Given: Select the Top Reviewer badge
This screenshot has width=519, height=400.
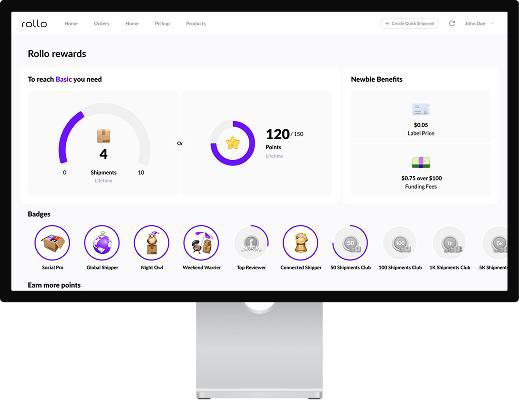Looking at the screenshot, I should tap(251, 243).
